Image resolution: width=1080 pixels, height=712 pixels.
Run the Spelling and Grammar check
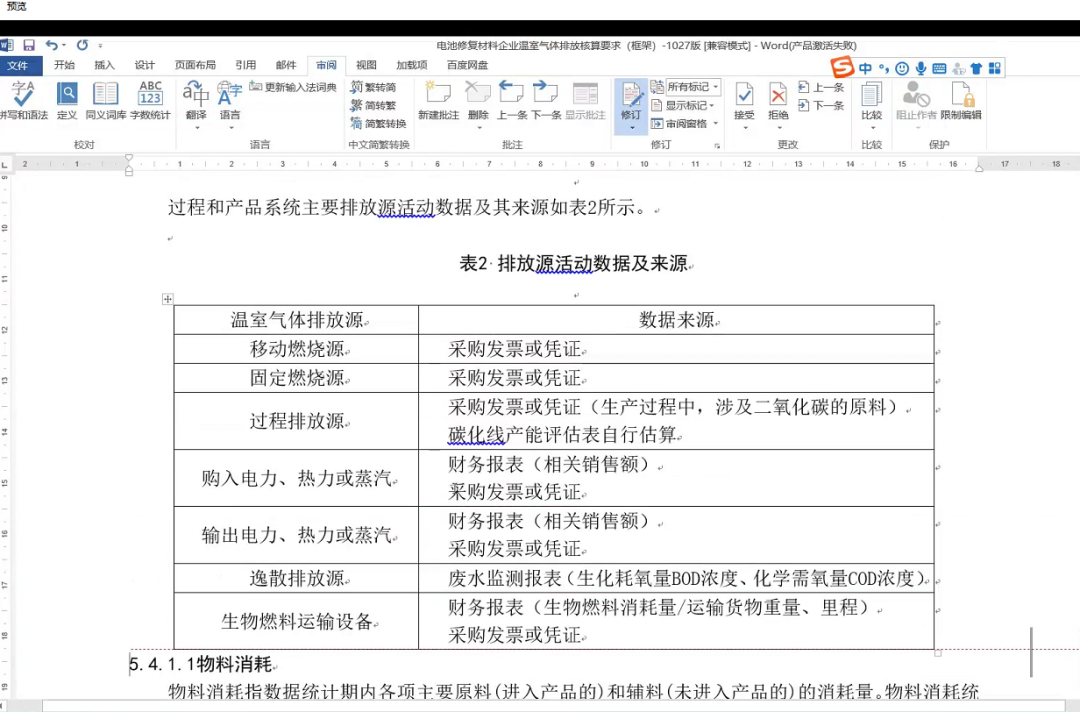[22, 98]
